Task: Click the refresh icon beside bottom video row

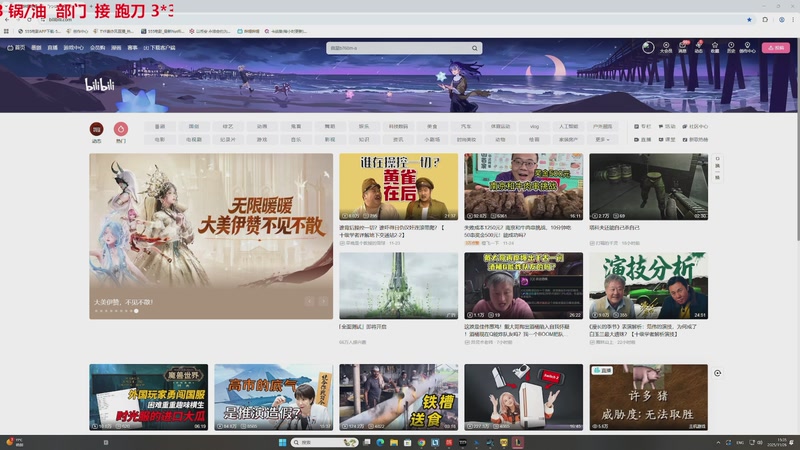Action: (x=717, y=373)
